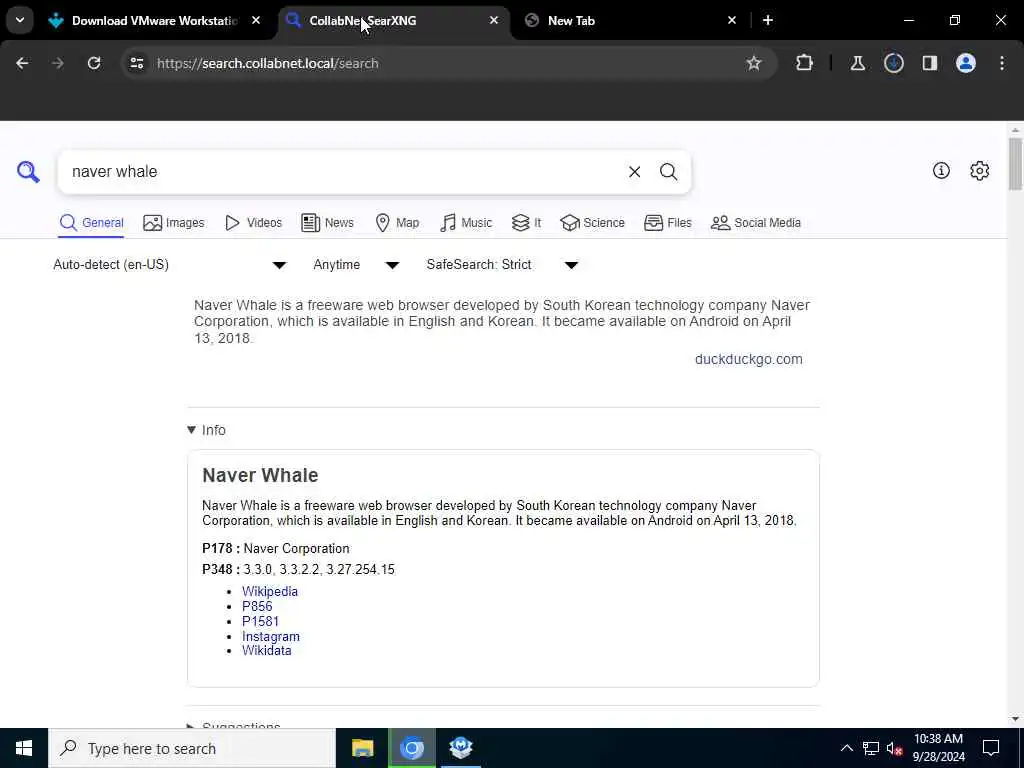The image size is (1024, 768).
Task: Select the News search category
Action: tap(327, 223)
